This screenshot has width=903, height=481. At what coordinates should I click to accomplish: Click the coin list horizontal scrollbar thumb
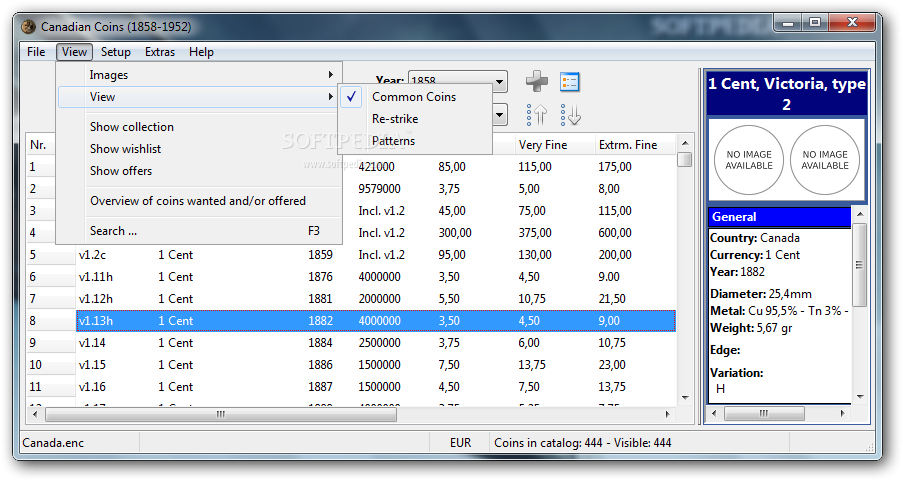[221, 414]
